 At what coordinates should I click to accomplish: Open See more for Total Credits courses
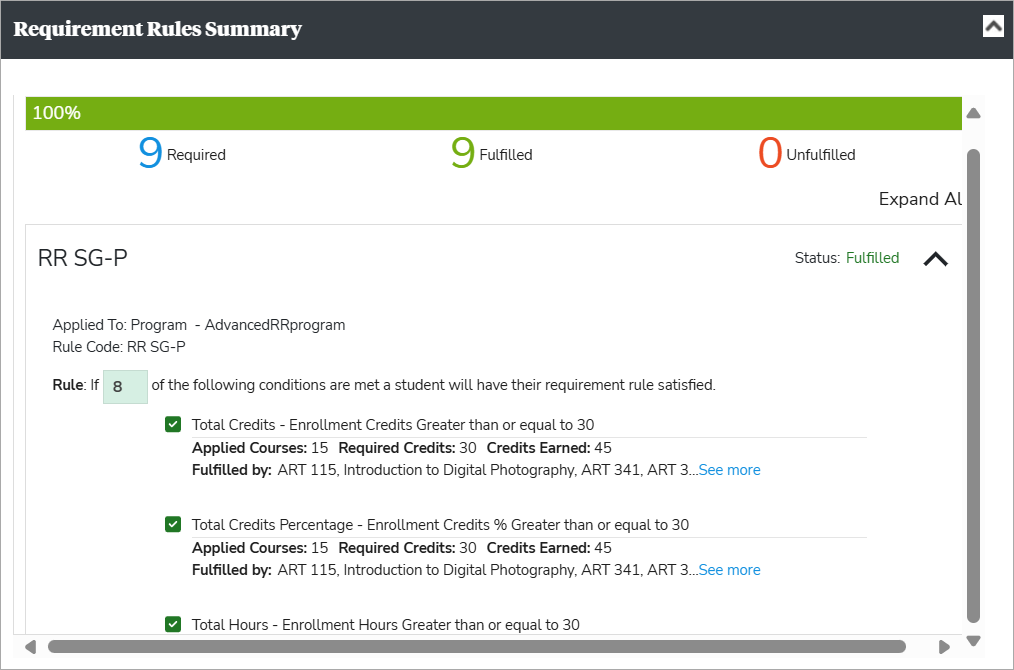point(729,469)
